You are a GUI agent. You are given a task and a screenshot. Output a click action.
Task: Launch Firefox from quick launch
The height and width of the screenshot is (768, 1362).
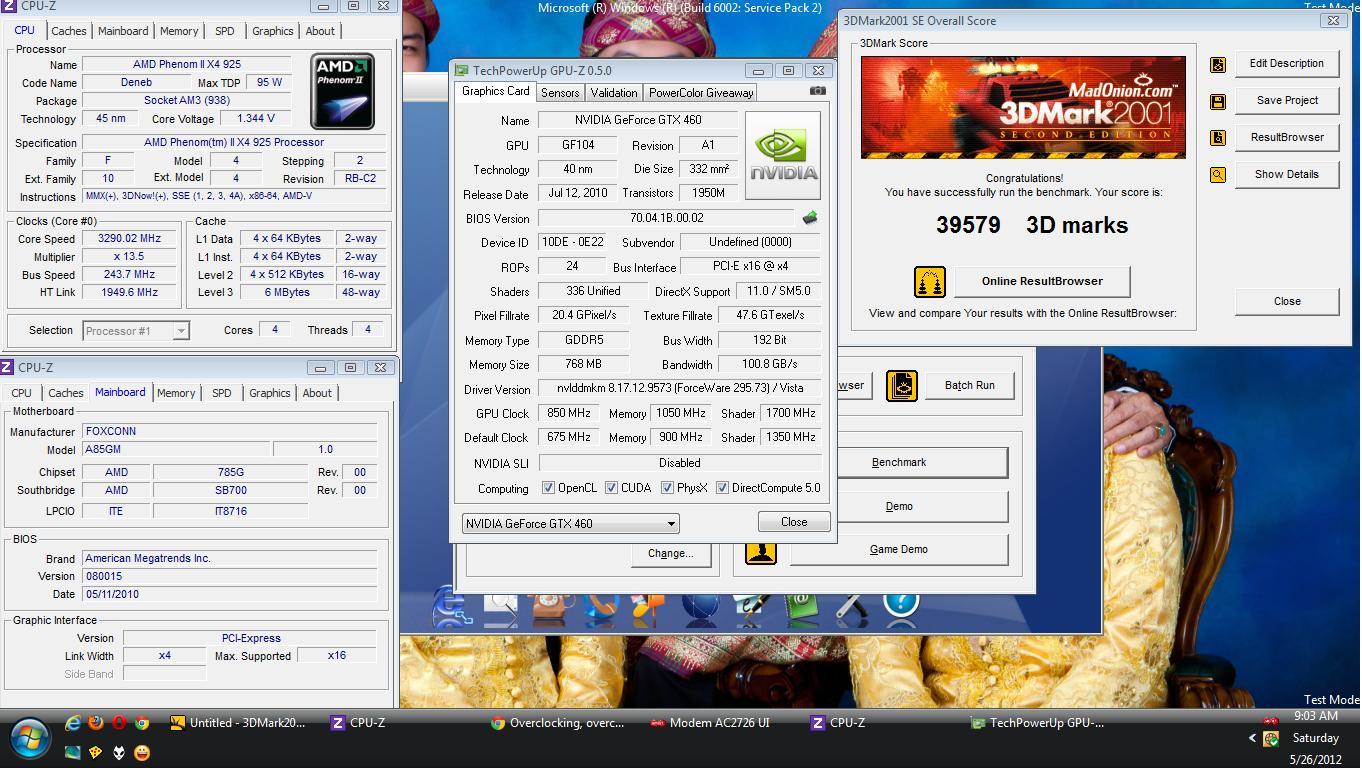(x=96, y=723)
